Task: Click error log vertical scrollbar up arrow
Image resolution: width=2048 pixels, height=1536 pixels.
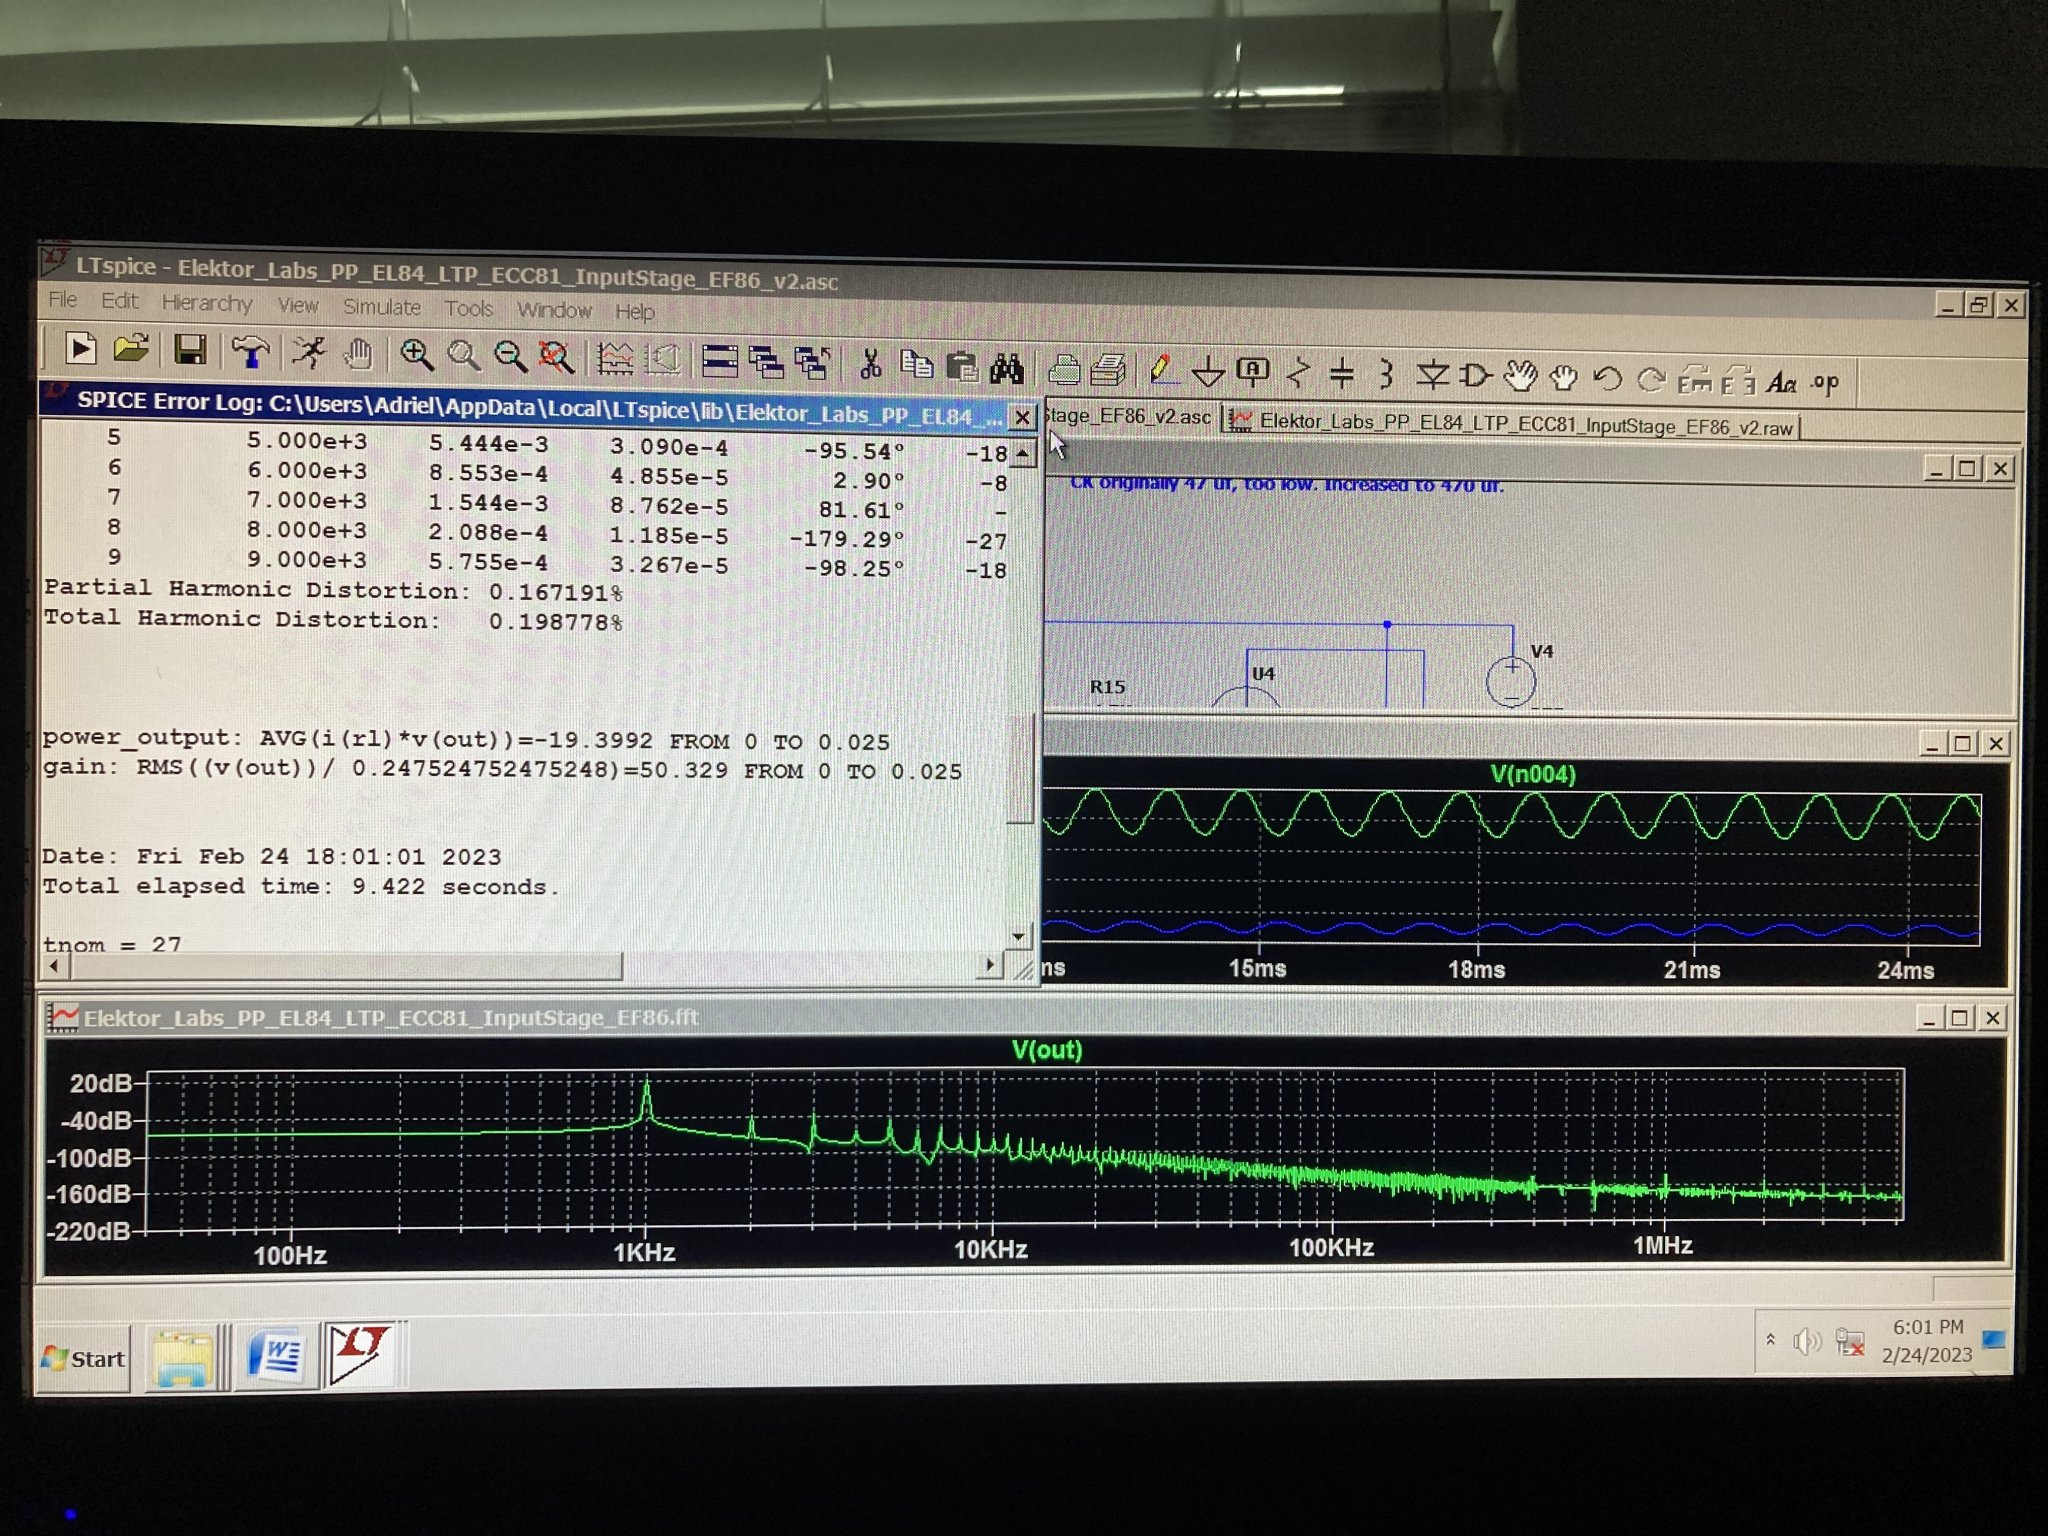Action: coord(1022,454)
